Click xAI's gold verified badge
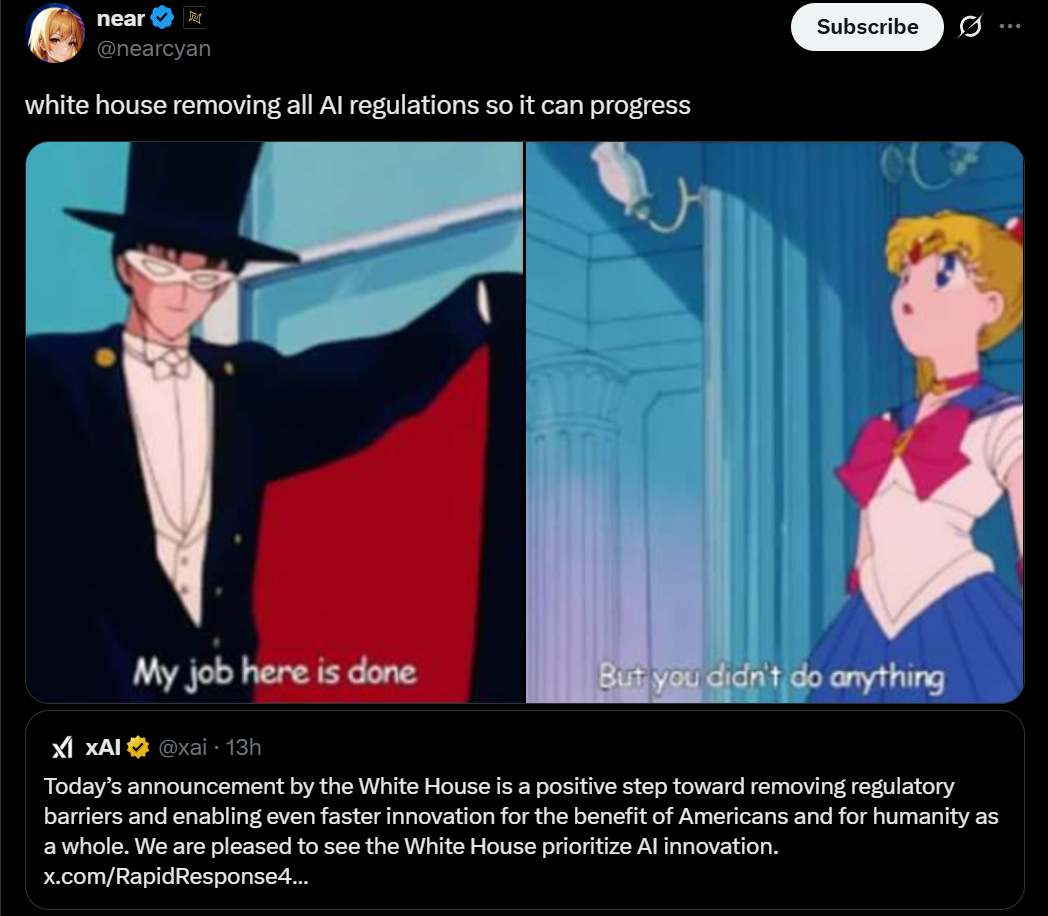Image resolution: width=1048 pixels, height=916 pixels. pyautogui.click(x=137, y=747)
